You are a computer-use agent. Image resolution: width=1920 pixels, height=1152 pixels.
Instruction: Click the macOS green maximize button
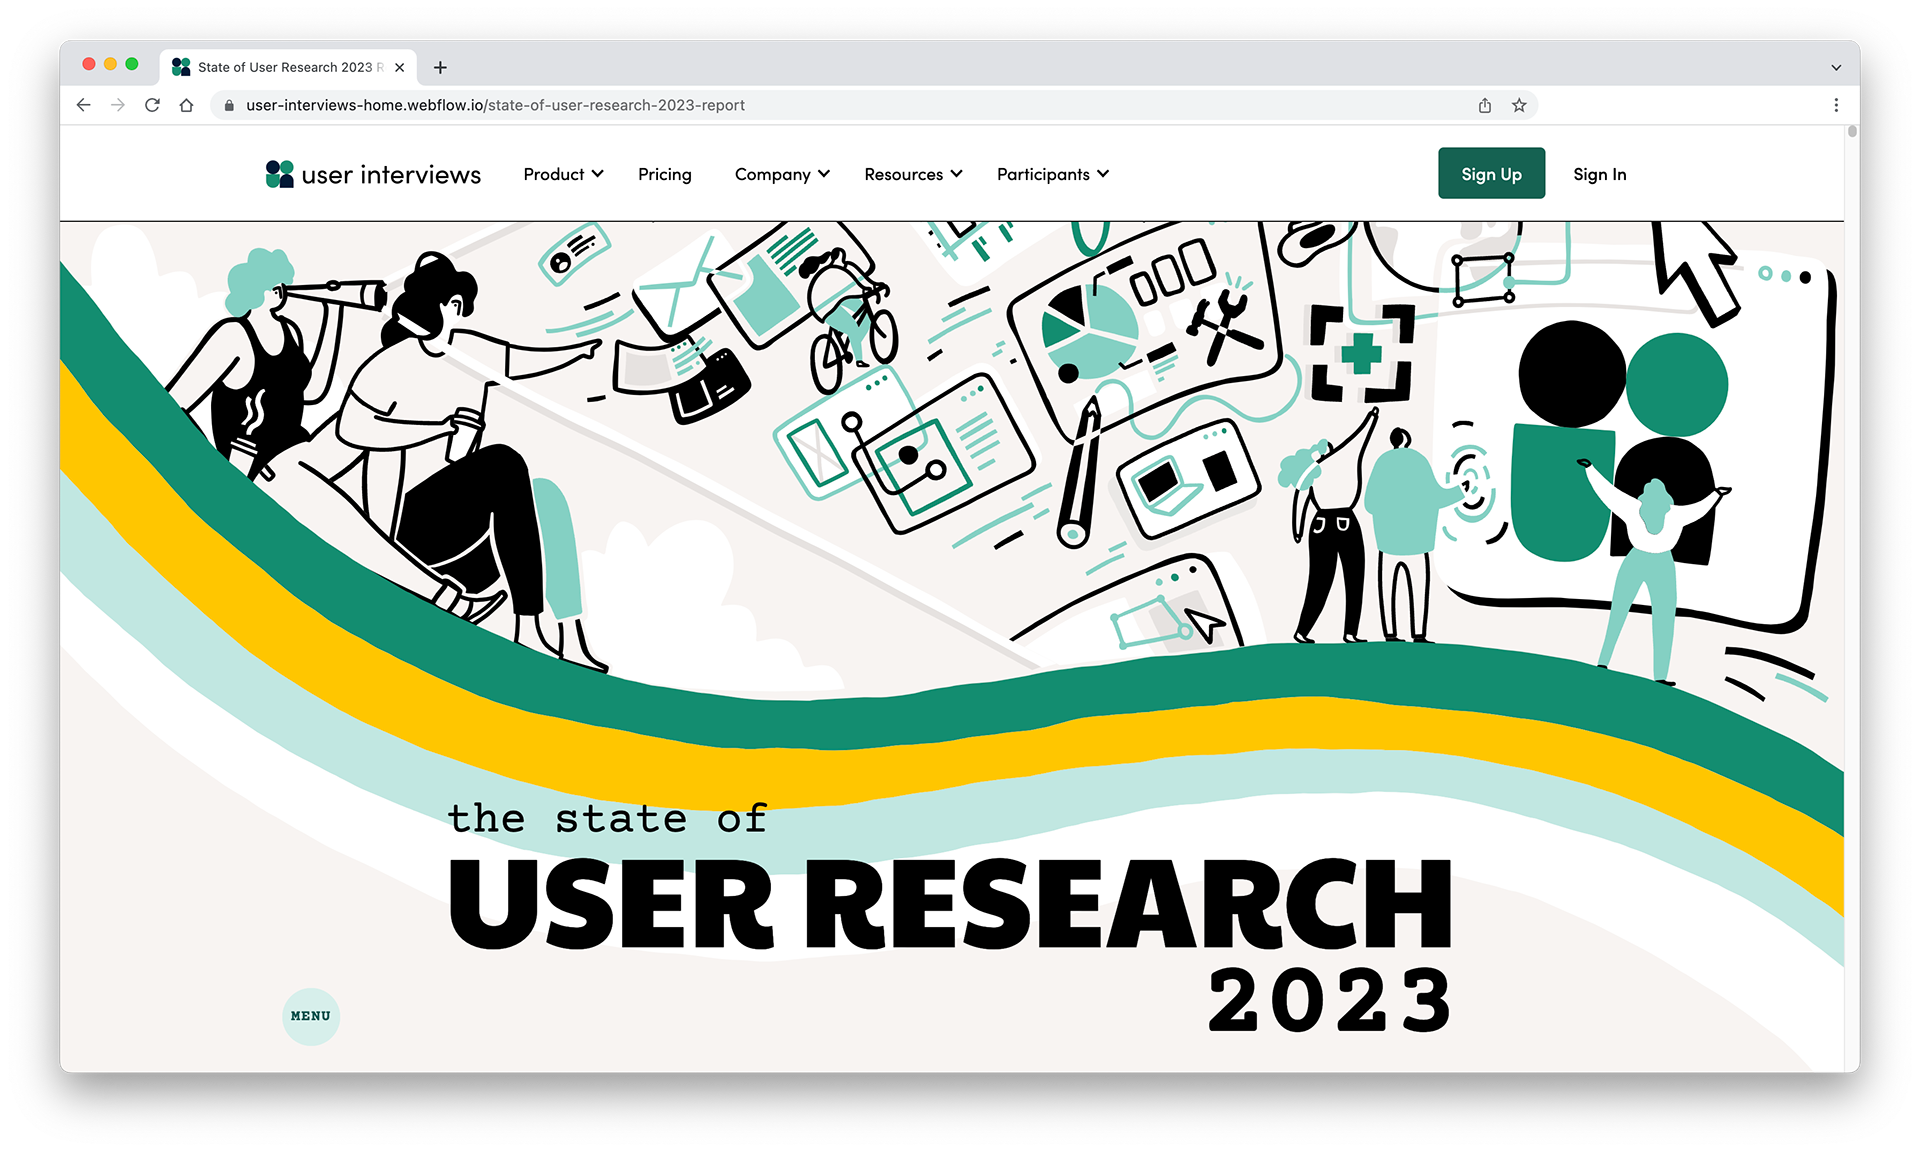pyautogui.click(x=131, y=64)
